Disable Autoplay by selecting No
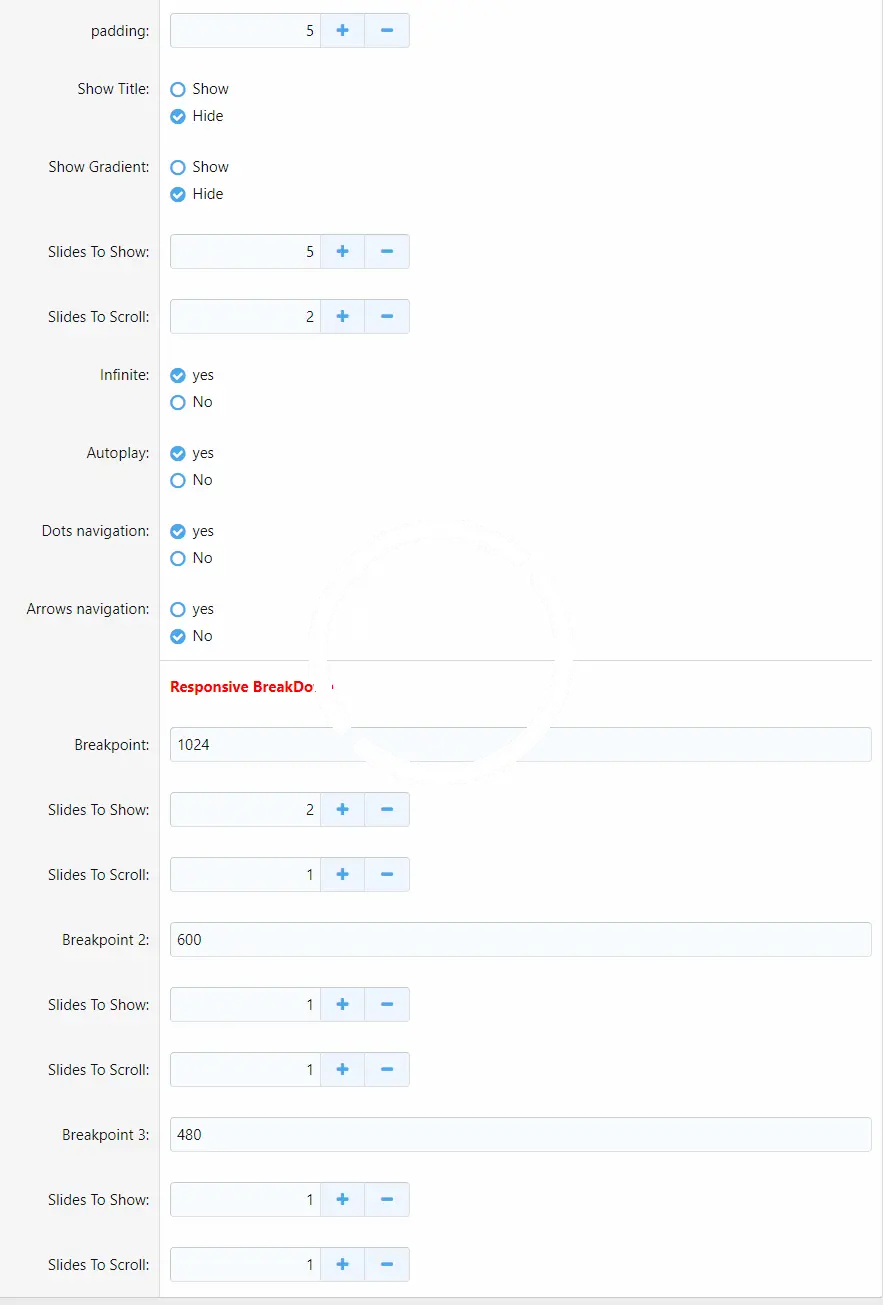883x1305 pixels. click(178, 480)
